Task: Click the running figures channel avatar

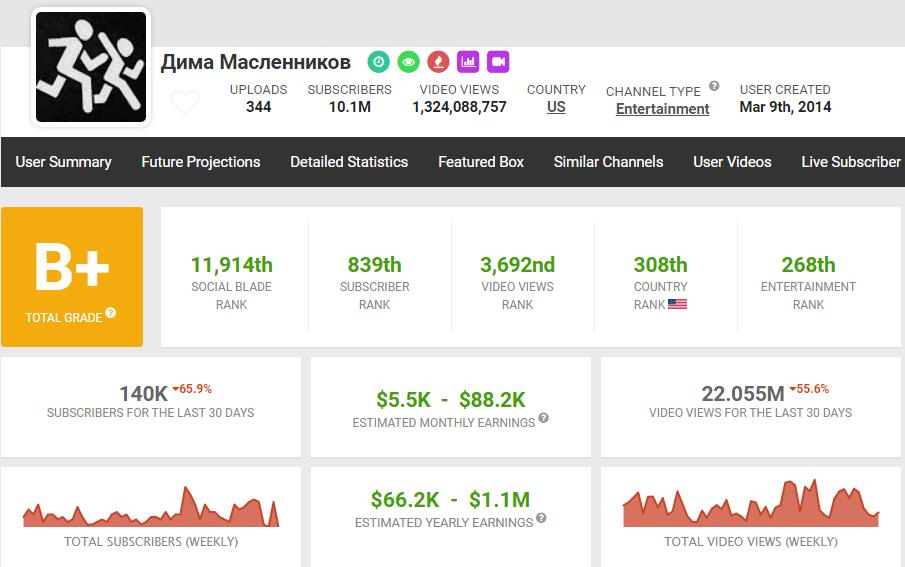Action: [91, 67]
